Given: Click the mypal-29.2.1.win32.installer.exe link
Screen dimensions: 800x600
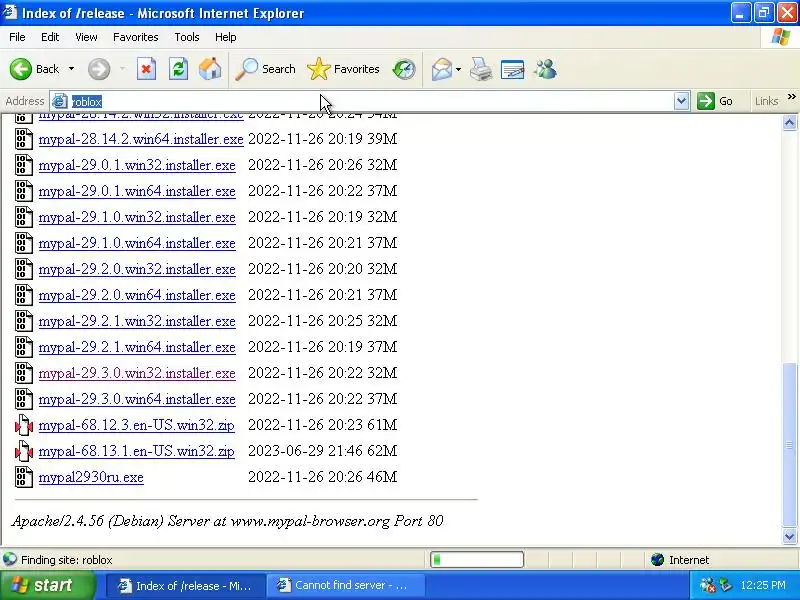Looking at the screenshot, I should pos(137,321).
